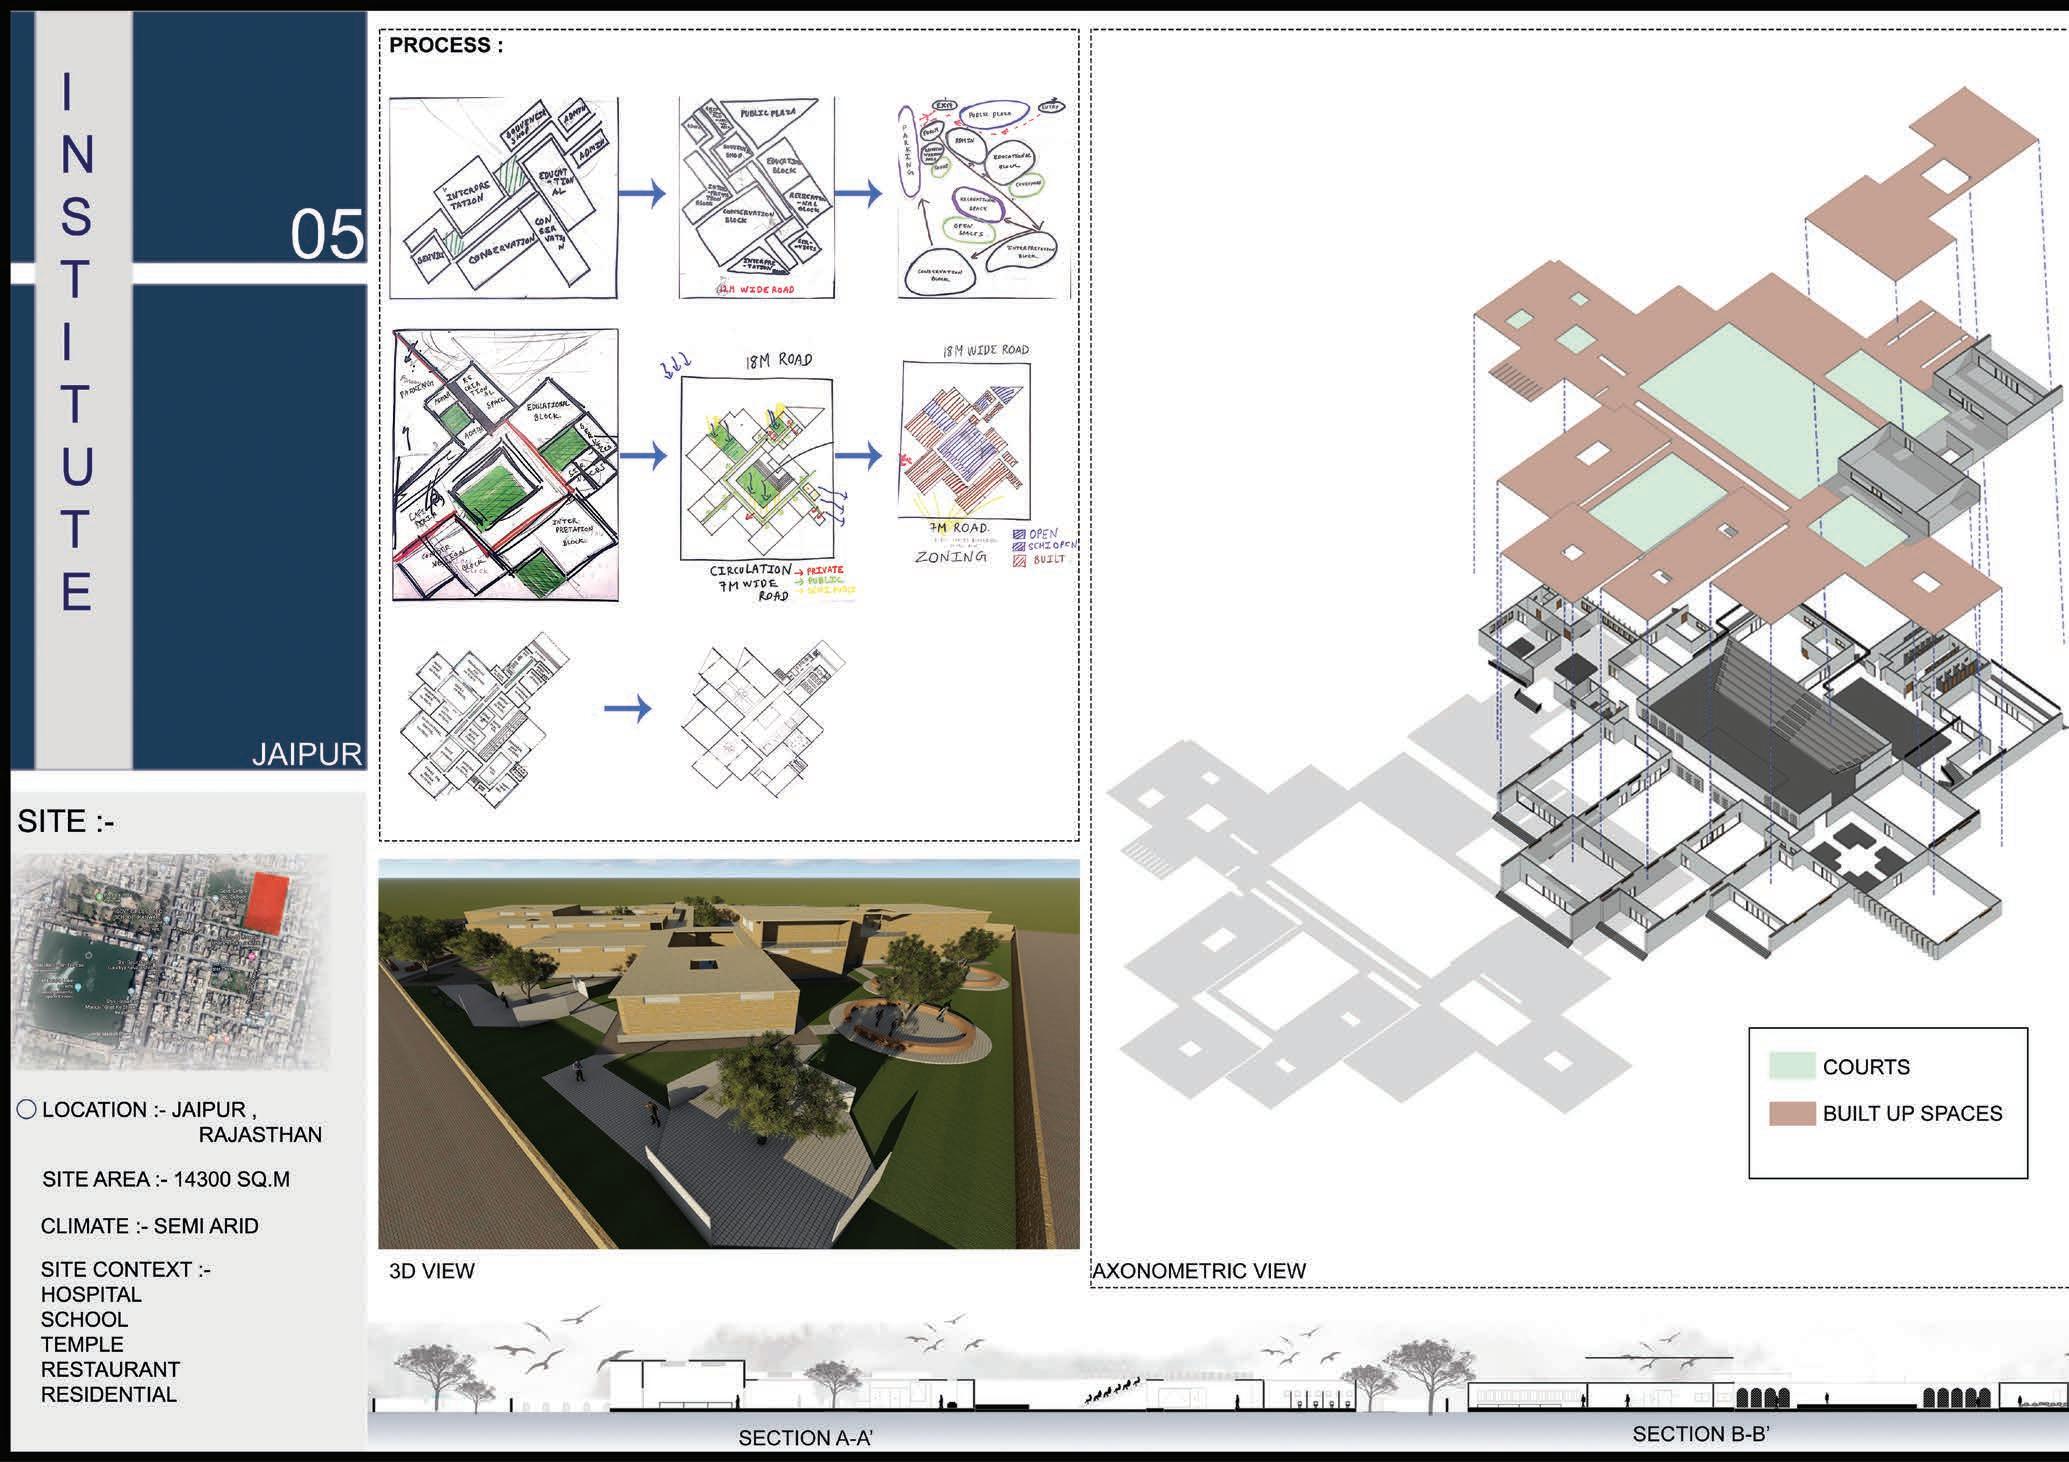The image size is (2069, 1462).
Task: Click the AXONOMETRIC VIEW caption
Action: point(1199,1271)
